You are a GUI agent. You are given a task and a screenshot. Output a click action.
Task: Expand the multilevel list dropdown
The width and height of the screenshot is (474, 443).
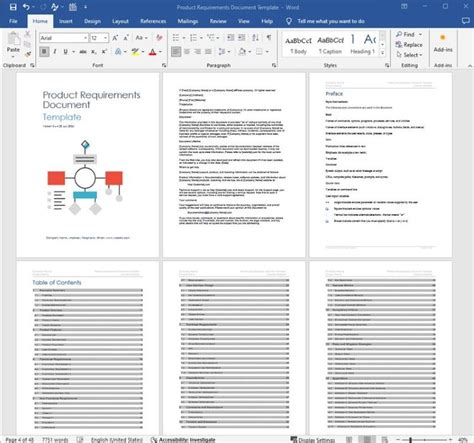click(218, 38)
